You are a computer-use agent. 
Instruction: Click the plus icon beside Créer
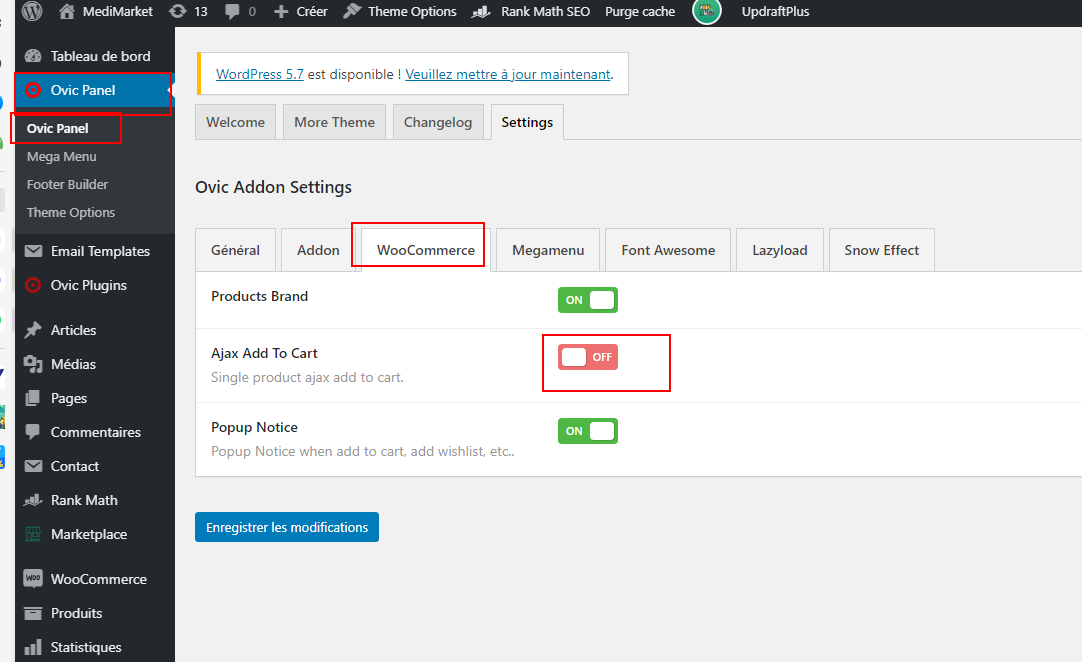pyautogui.click(x=281, y=12)
